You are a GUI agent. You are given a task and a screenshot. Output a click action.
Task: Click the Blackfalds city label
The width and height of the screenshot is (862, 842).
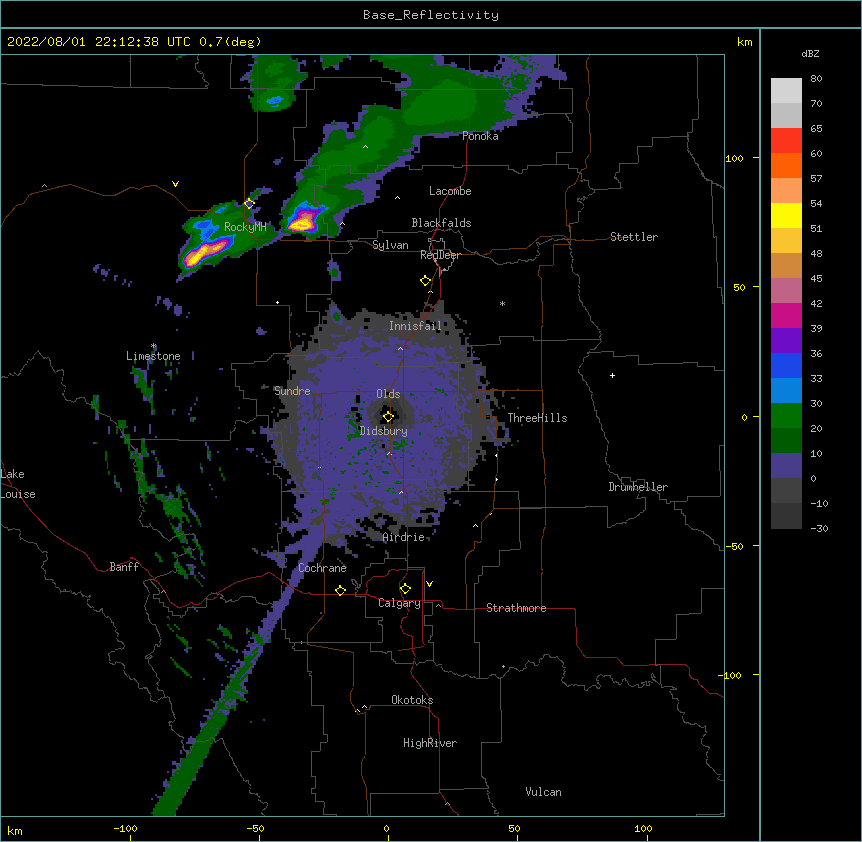click(x=441, y=223)
